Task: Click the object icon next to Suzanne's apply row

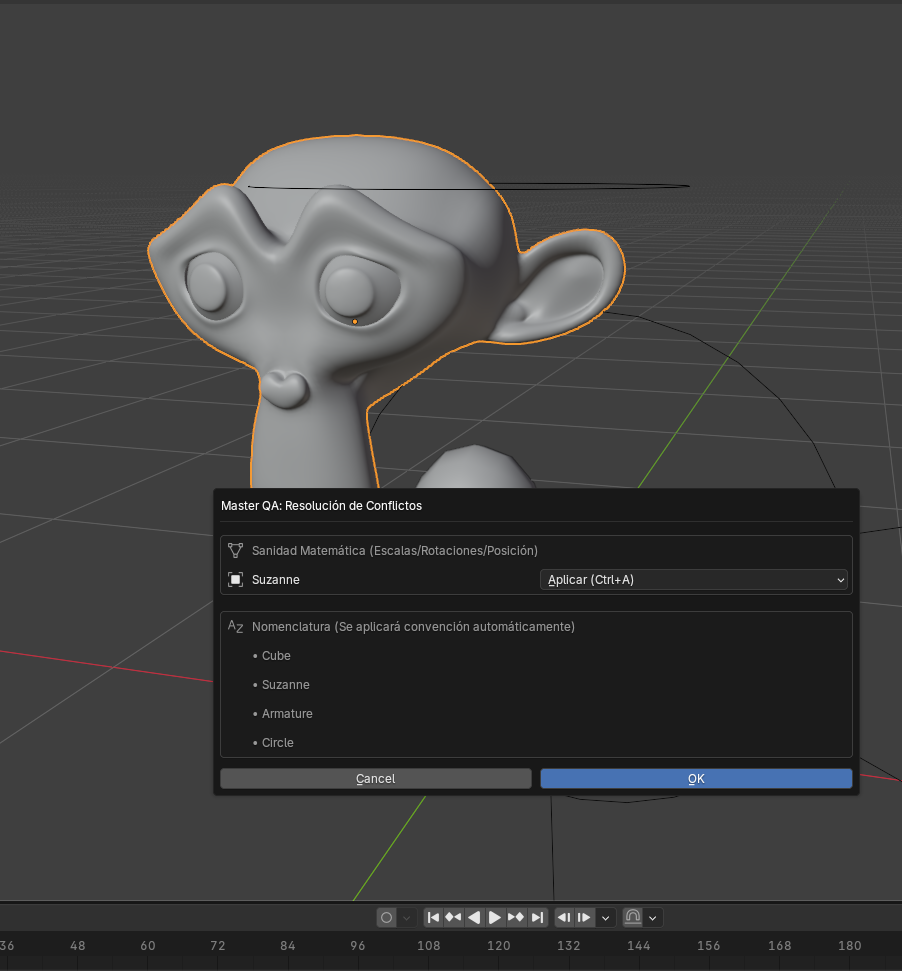Action: coord(235,580)
